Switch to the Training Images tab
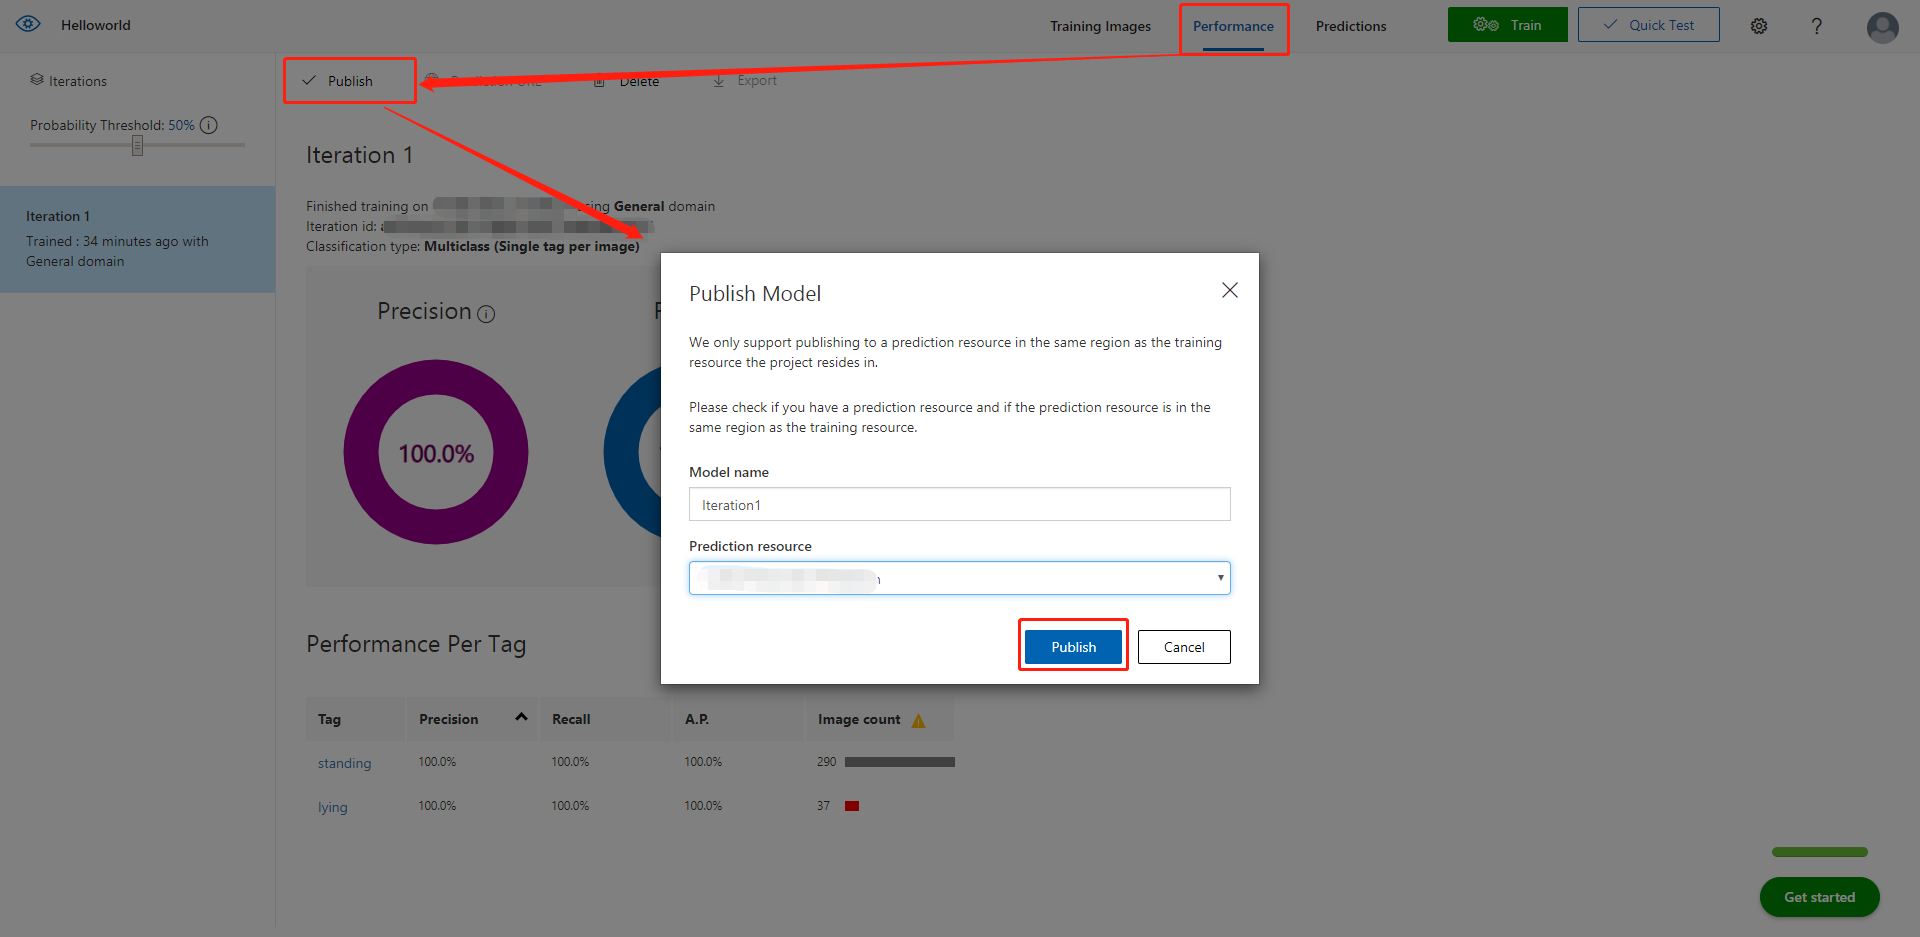This screenshot has height=937, width=1920. click(x=1100, y=26)
